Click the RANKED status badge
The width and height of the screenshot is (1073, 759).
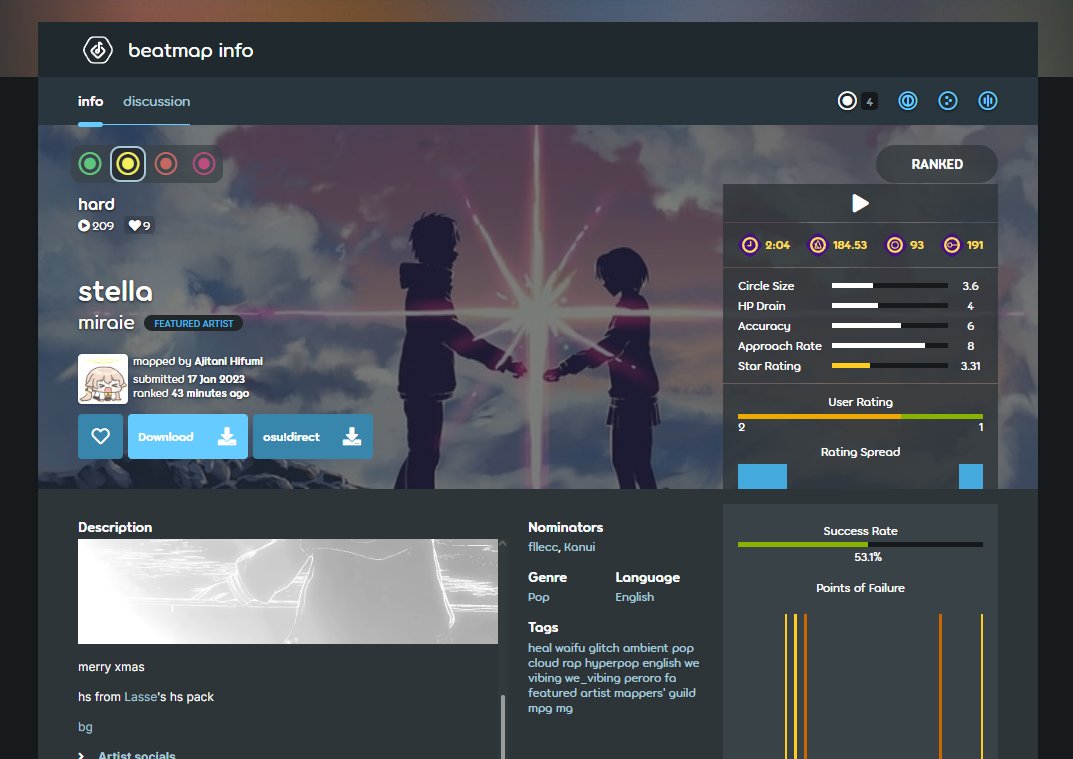pyautogui.click(x=937, y=164)
